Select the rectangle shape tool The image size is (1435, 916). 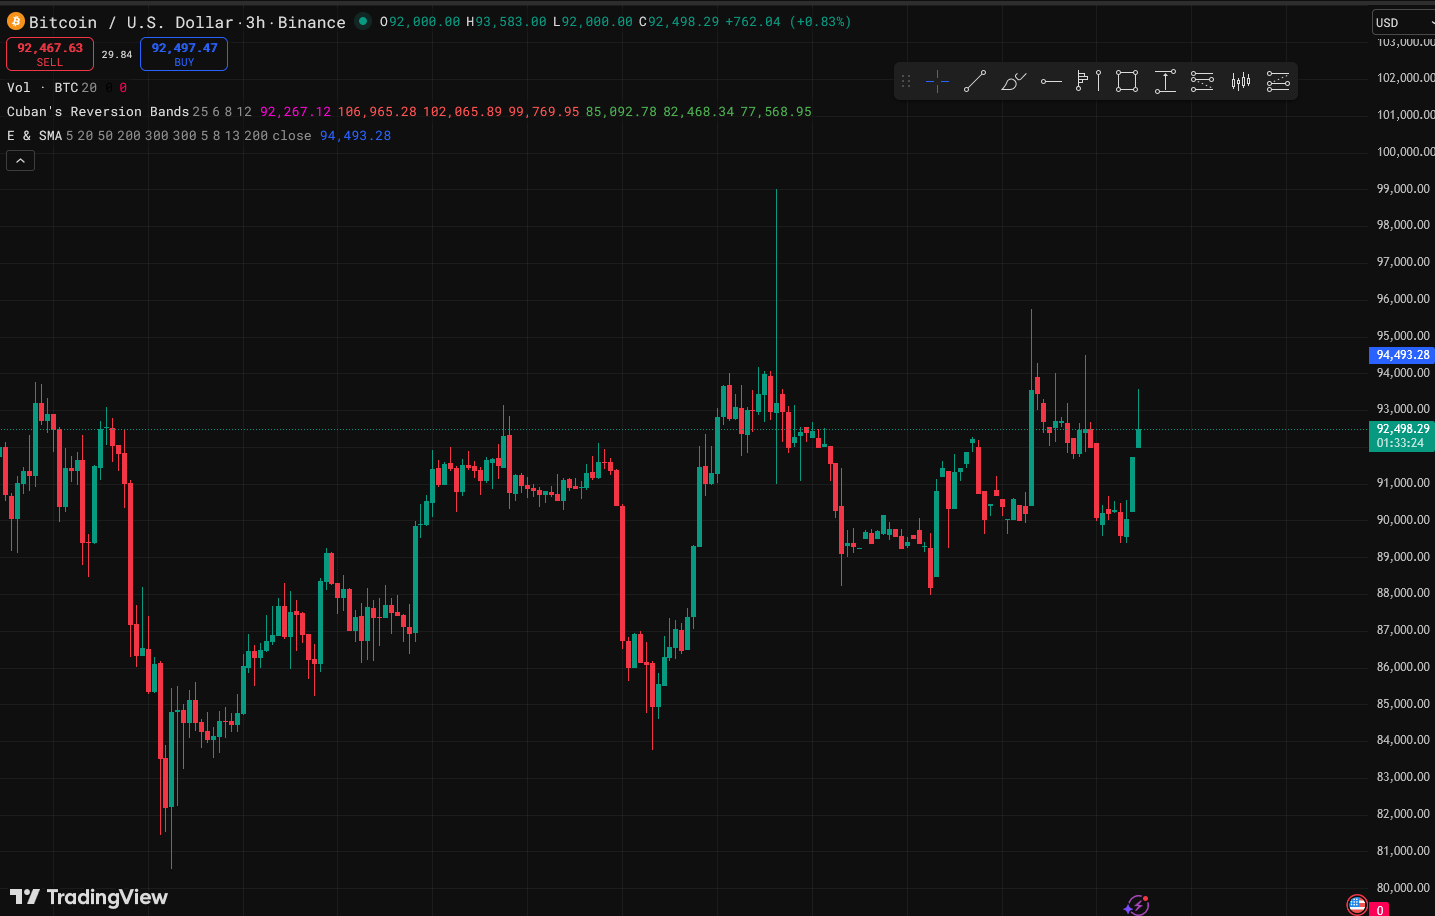coord(1127,82)
